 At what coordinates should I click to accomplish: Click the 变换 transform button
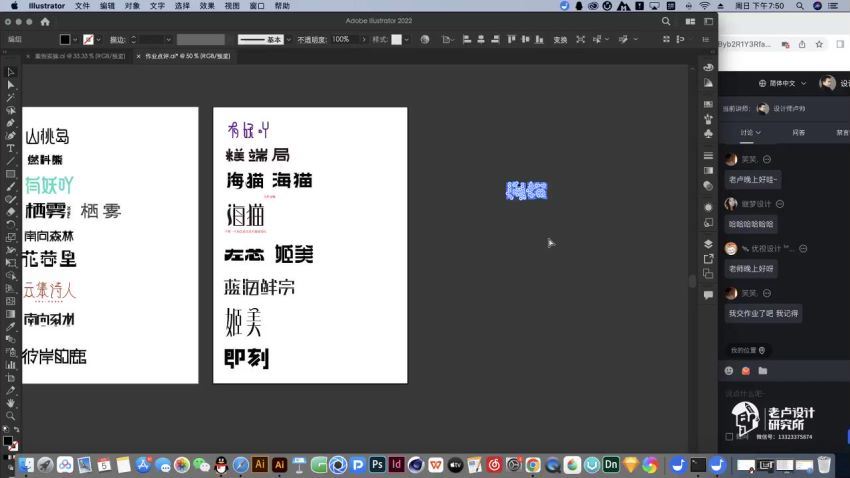tap(560, 40)
